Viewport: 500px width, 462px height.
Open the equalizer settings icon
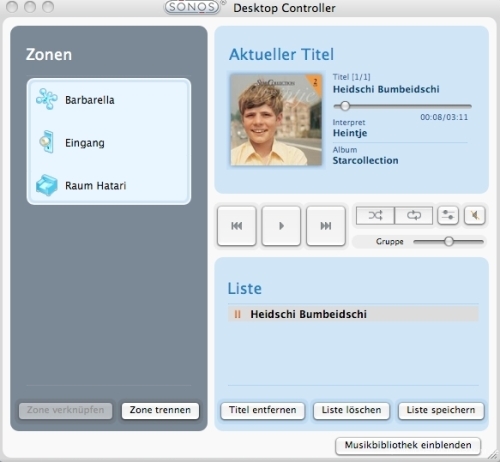[448, 215]
